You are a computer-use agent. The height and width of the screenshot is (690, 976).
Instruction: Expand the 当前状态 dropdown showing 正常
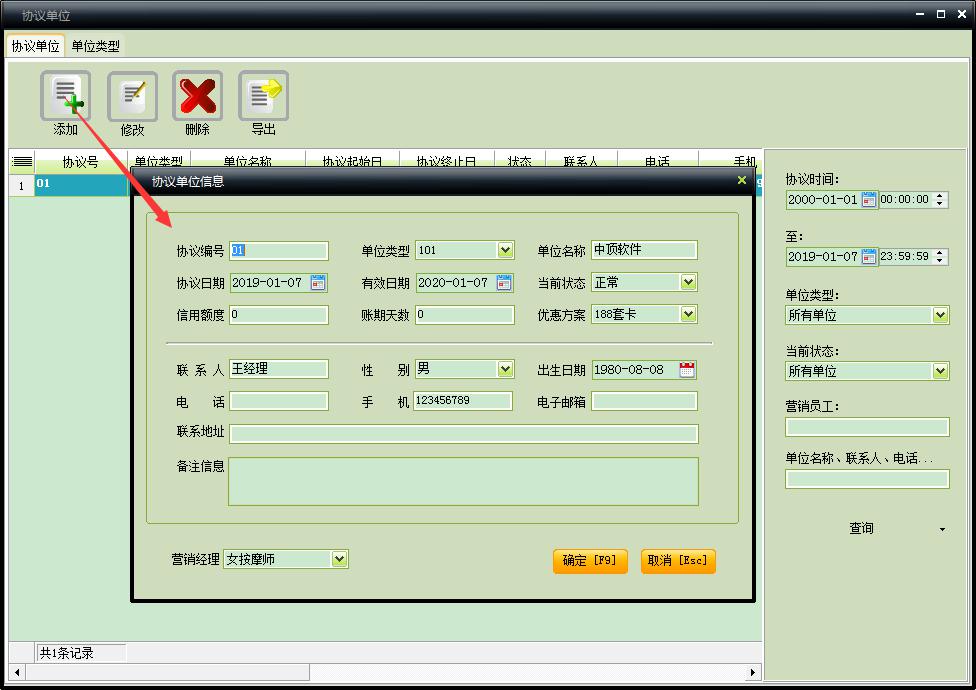pos(688,283)
